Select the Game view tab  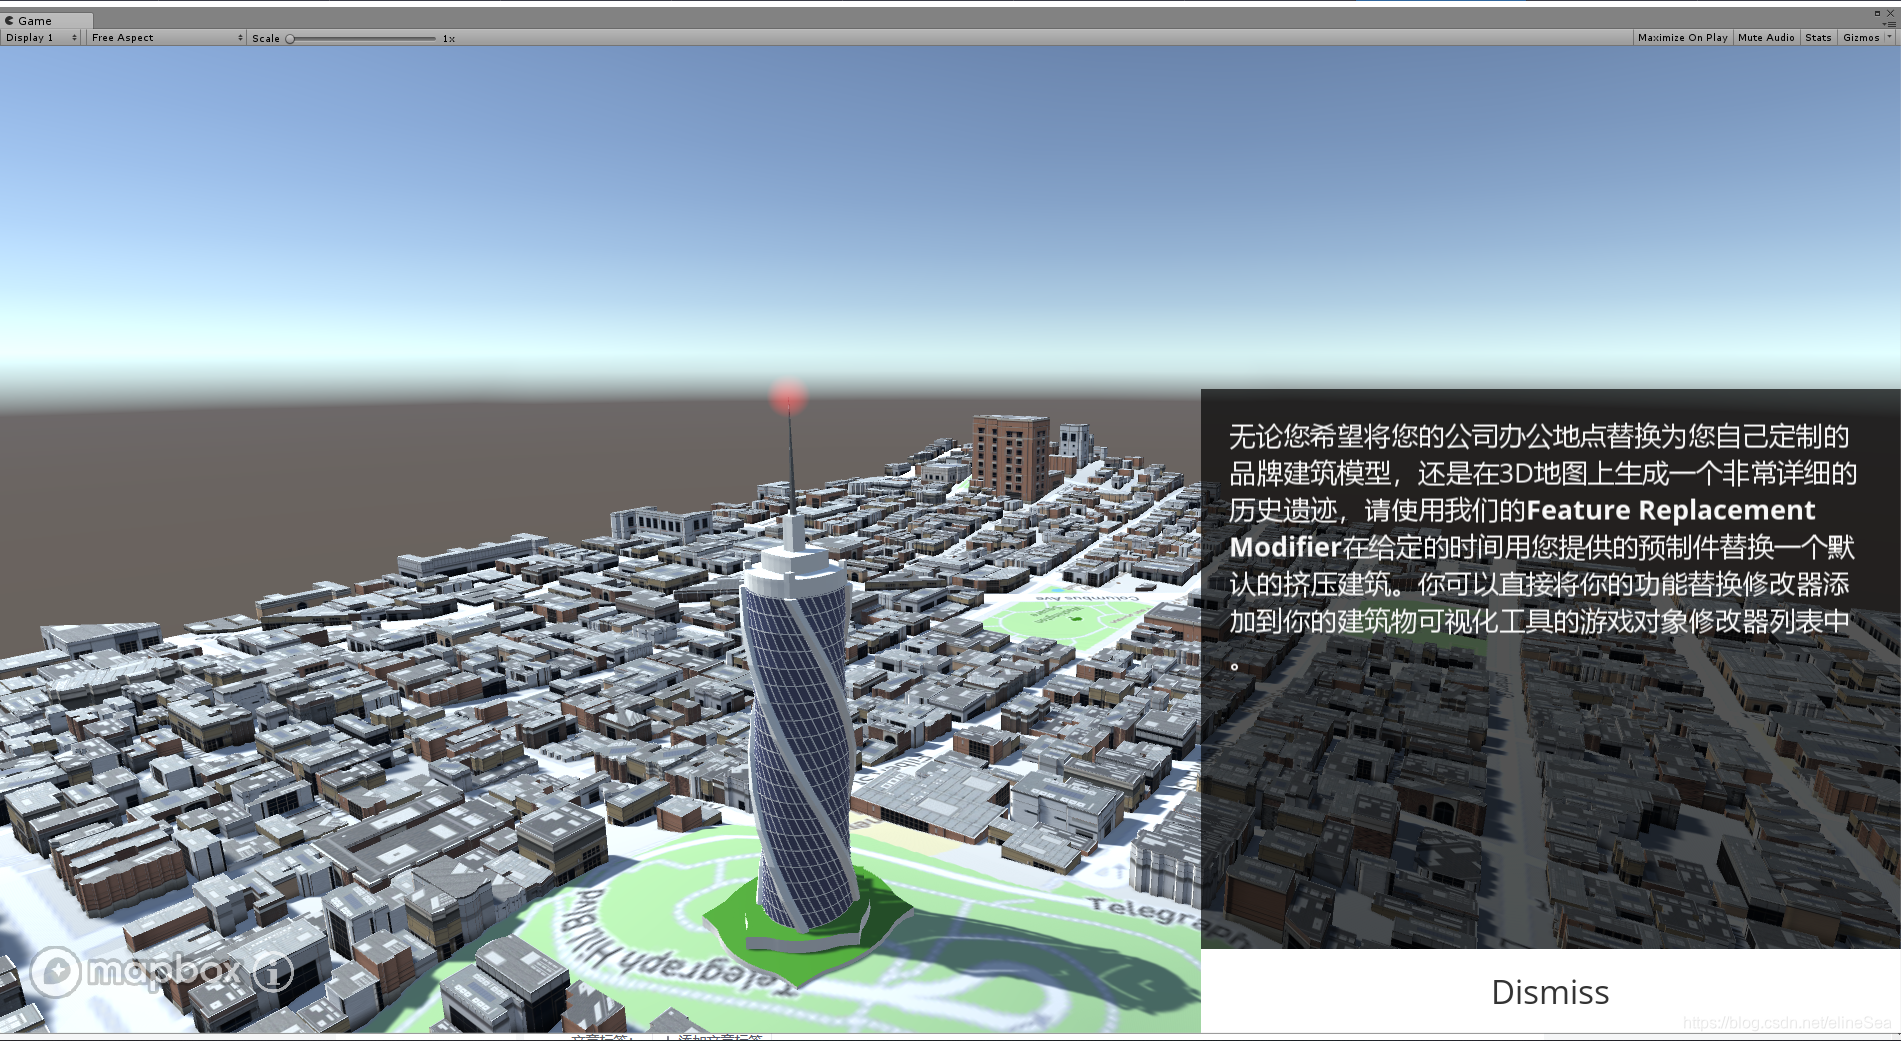pyautogui.click(x=47, y=20)
